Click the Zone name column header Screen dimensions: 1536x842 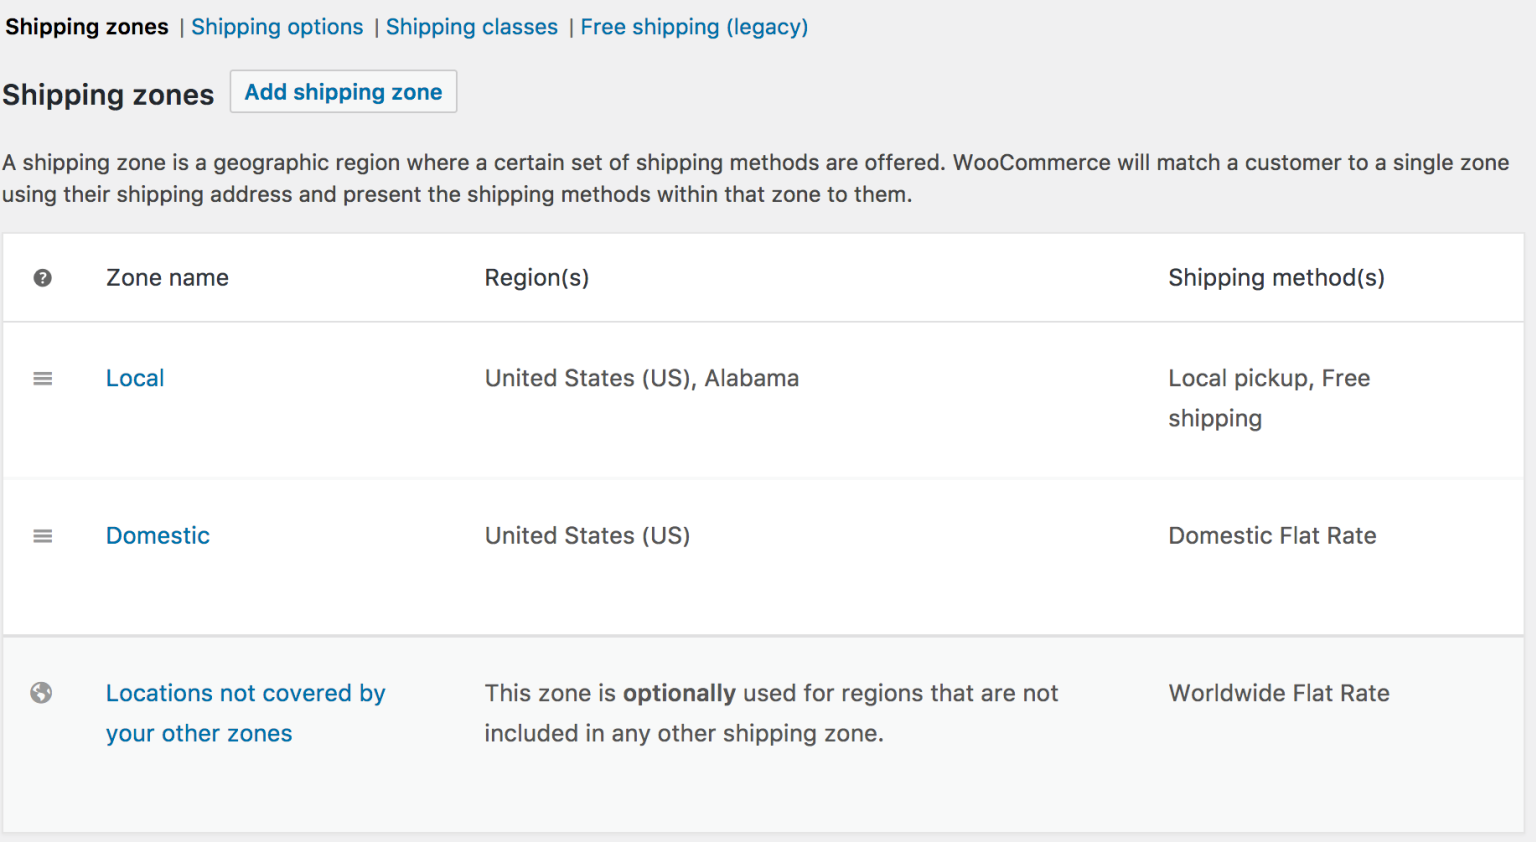167,278
